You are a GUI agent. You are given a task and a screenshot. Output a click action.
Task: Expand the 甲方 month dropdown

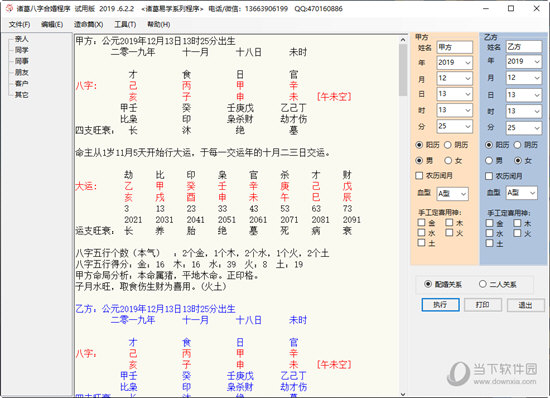coord(468,79)
